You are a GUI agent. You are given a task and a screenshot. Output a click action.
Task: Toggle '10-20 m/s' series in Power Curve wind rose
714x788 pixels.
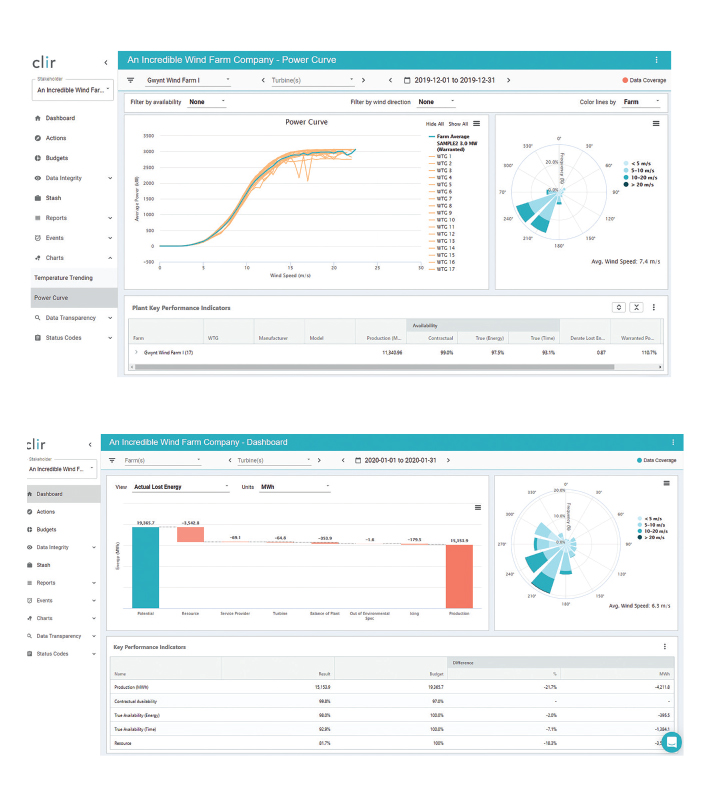640,178
